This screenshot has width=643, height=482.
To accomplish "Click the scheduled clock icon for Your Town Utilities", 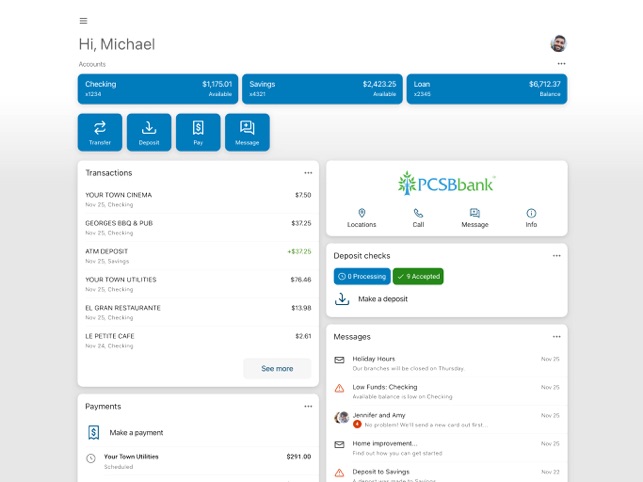I will tap(91, 458).
